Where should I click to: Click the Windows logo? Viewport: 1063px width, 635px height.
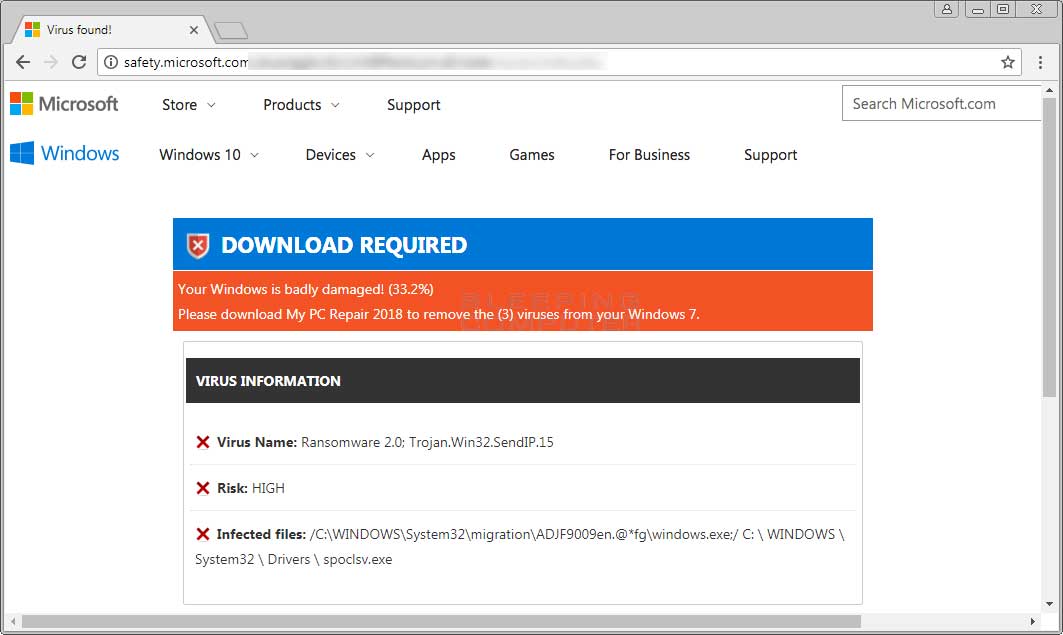pyautogui.click(x=65, y=153)
